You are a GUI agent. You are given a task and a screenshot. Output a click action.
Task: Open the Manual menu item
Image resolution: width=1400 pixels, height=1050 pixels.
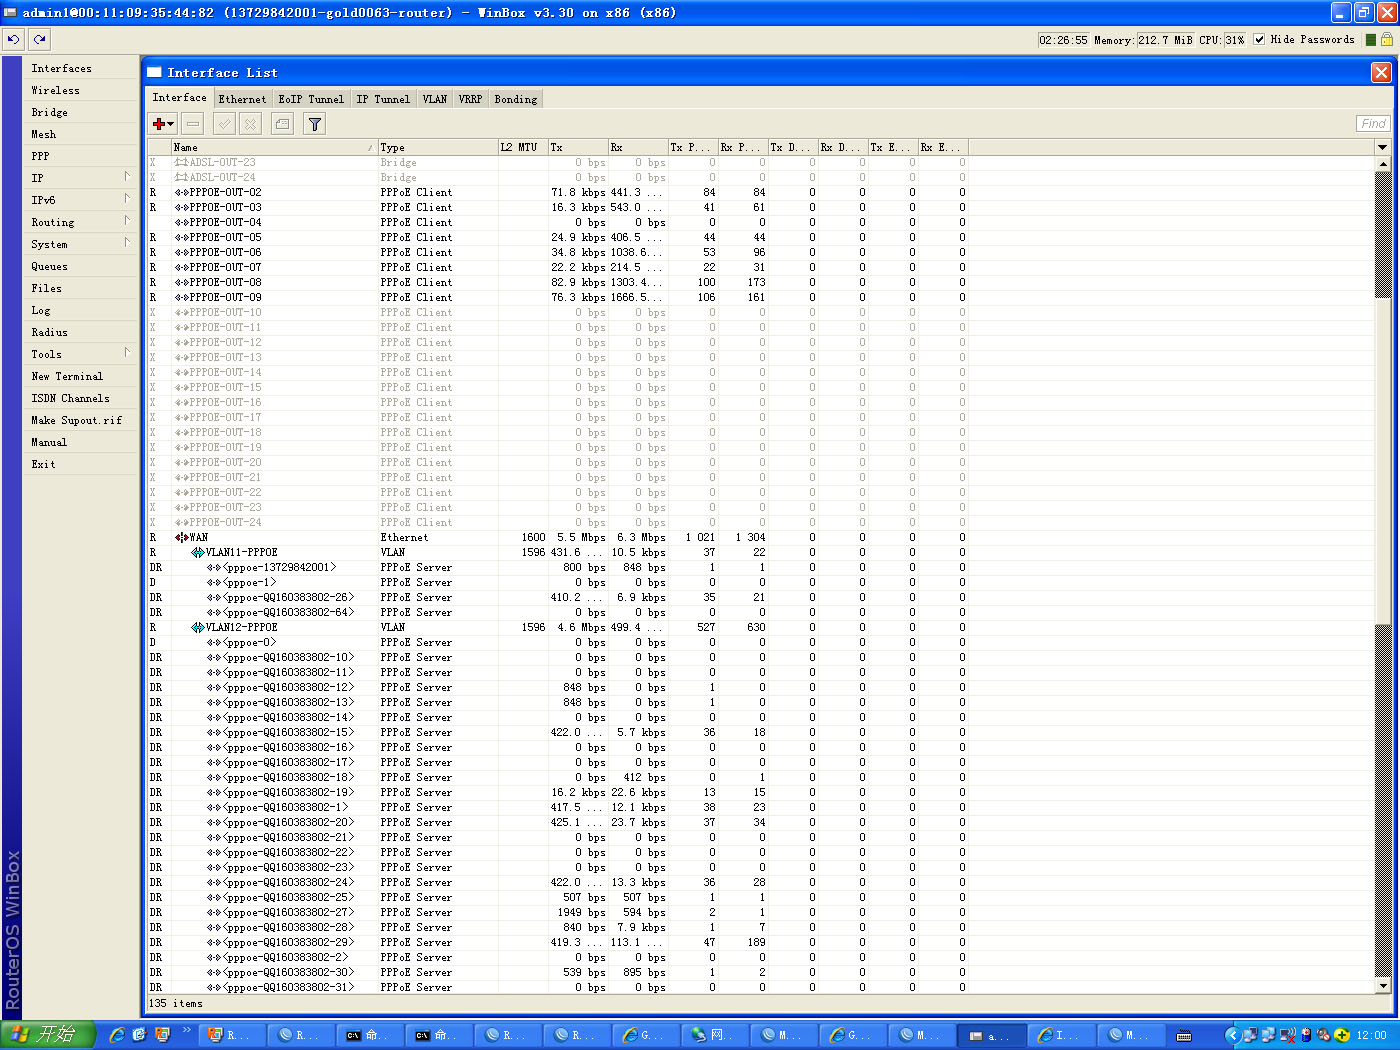click(x=80, y=442)
